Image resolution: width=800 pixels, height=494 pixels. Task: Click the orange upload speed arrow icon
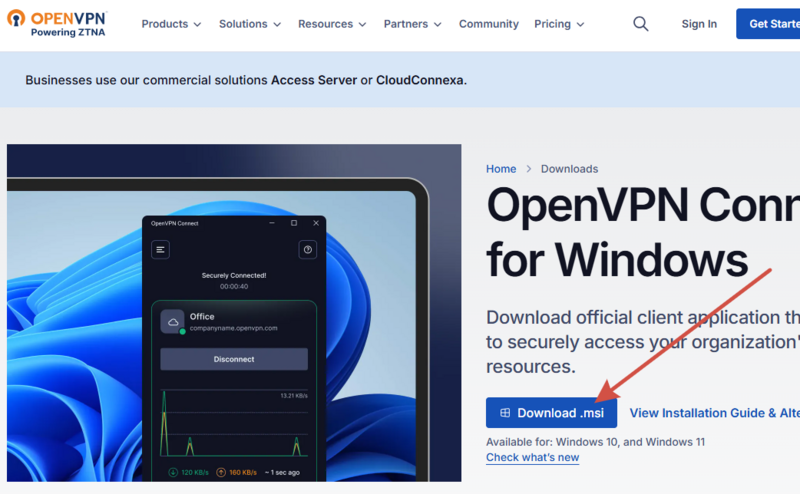[x=221, y=473]
